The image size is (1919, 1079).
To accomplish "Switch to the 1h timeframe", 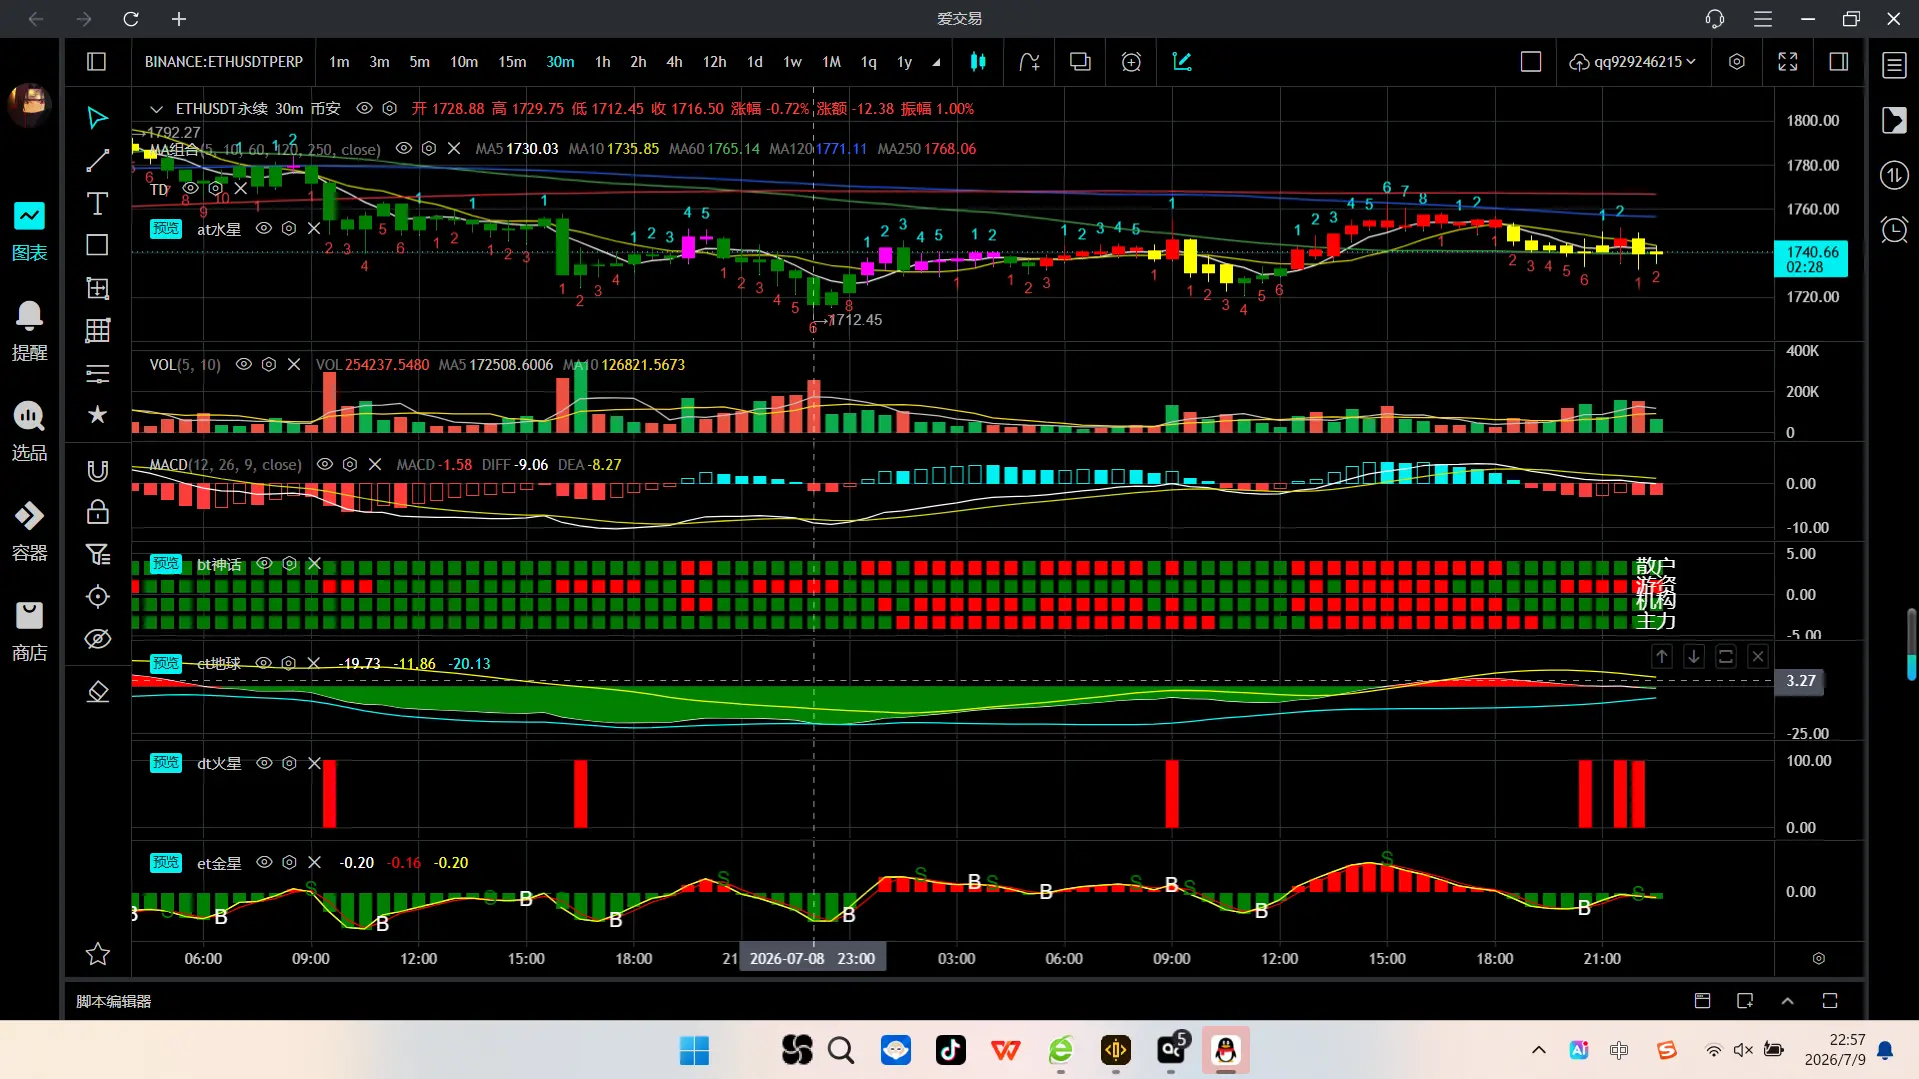I will pyautogui.click(x=602, y=62).
